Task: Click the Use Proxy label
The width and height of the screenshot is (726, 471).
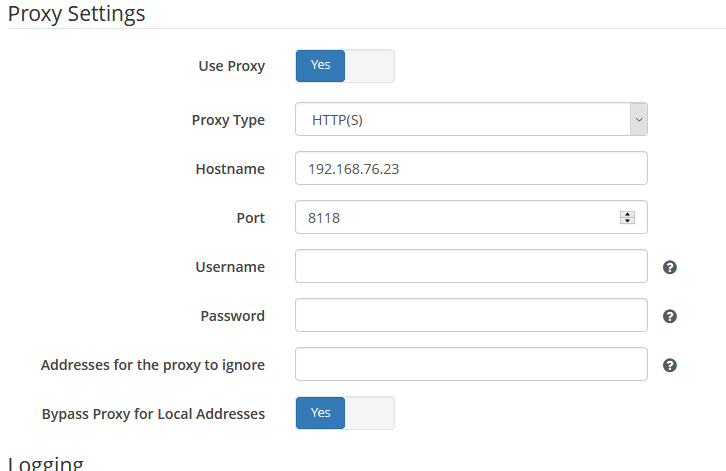Action: pos(232,66)
